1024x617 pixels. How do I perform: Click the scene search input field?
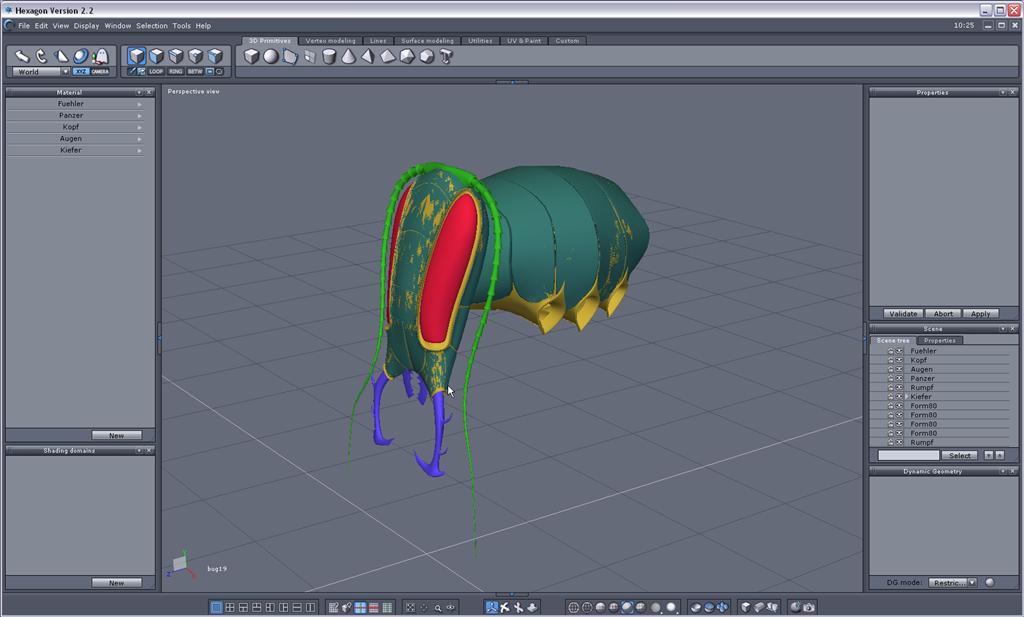pyautogui.click(x=908, y=455)
